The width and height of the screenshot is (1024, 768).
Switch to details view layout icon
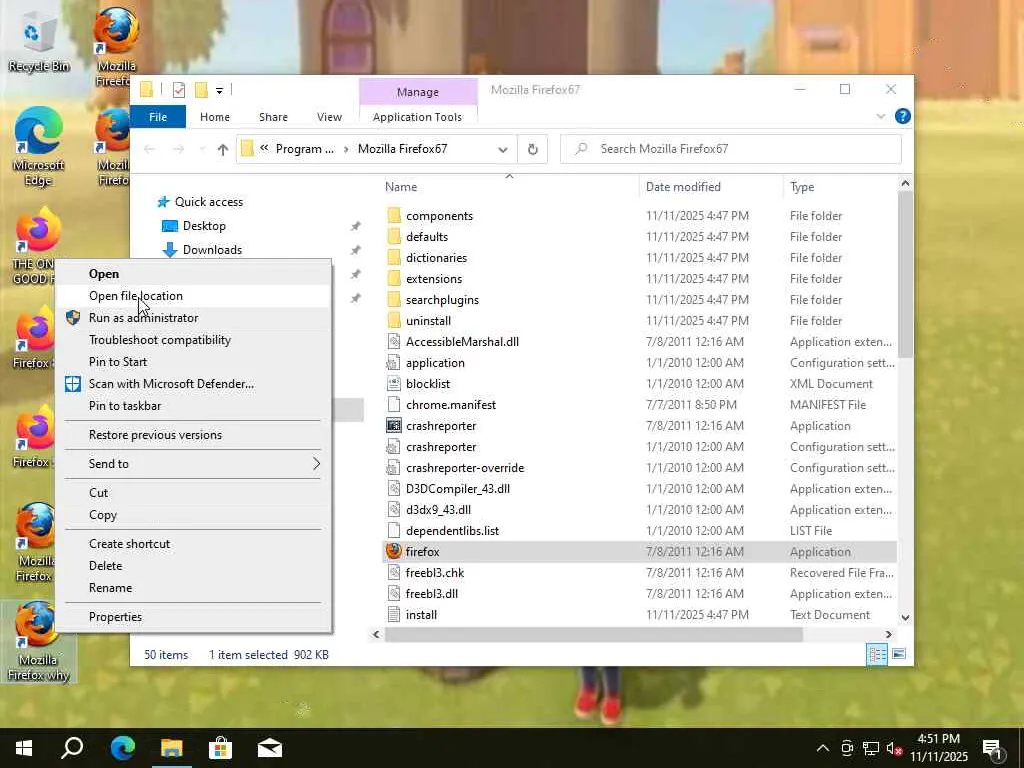tap(877, 654)
